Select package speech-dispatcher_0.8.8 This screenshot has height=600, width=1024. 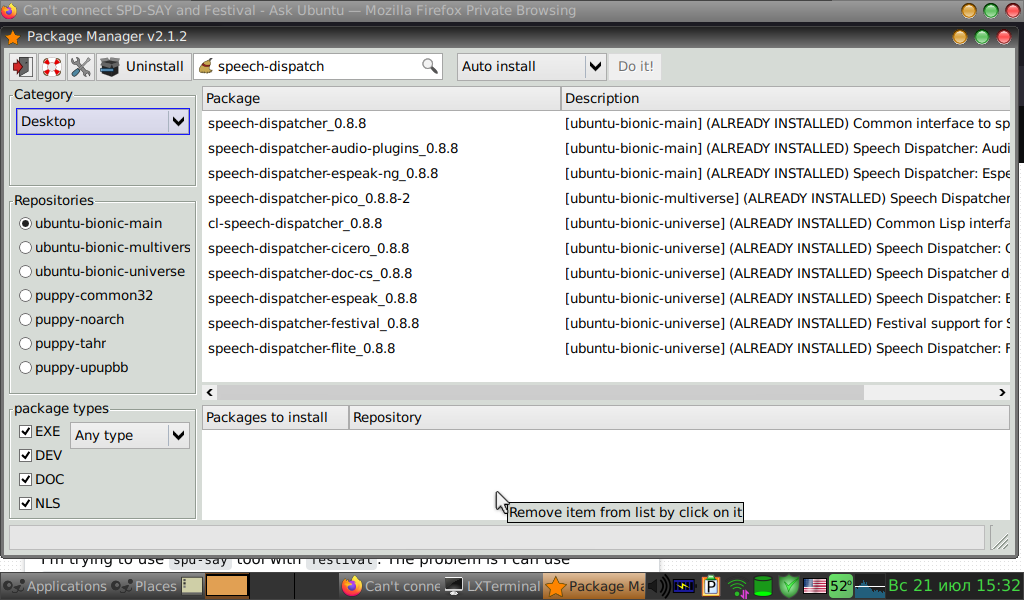point(287,123)
